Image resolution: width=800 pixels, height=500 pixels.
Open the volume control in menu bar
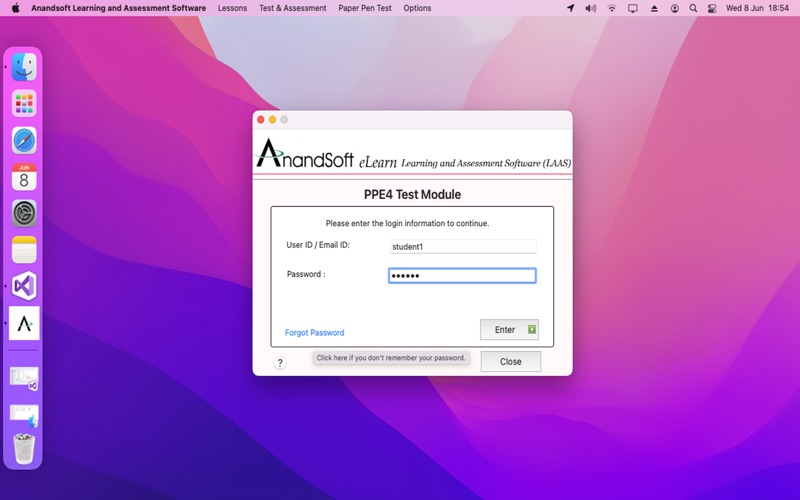coord(591,8)
